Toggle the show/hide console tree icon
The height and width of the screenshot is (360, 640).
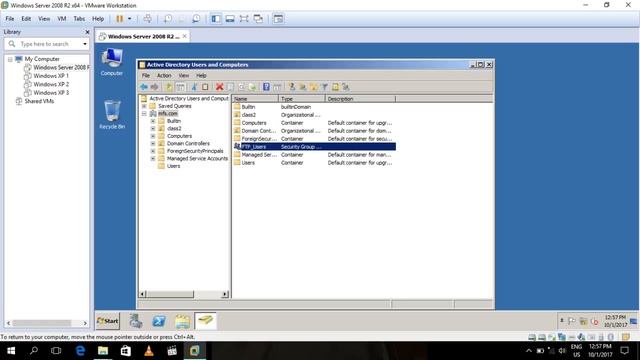pos(180,87)
